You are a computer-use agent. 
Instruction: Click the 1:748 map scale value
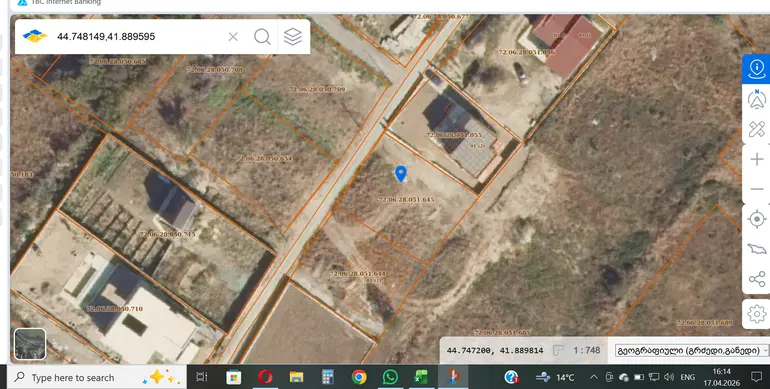[586, 351]
